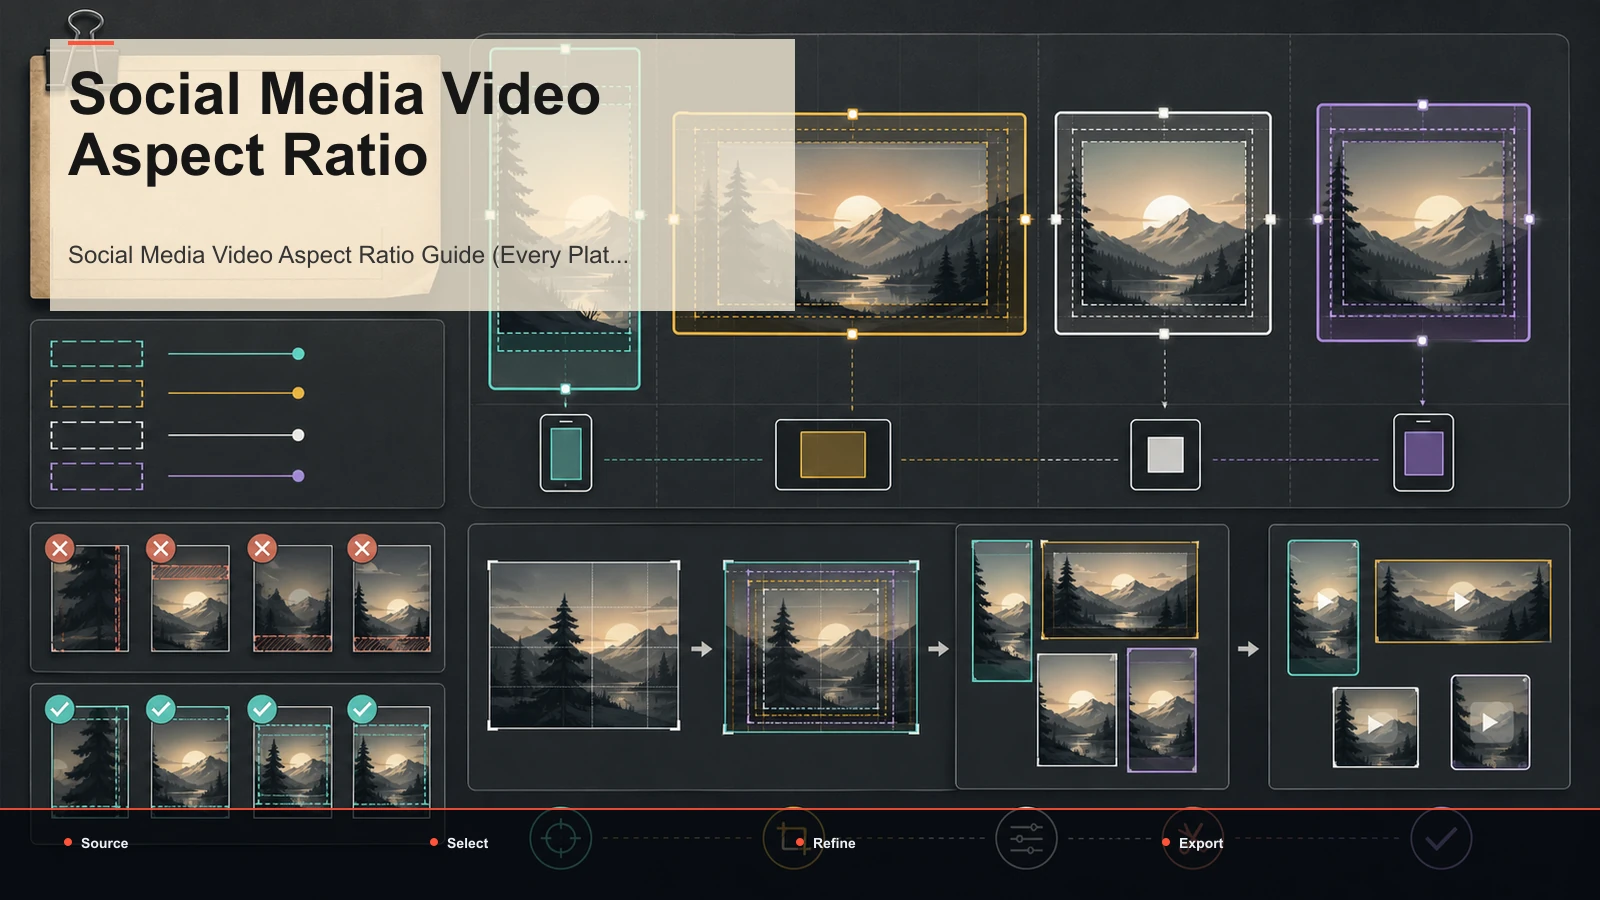The height and width of the screenshot is (900, 1600).
Task: Play the wide yellow-framed landscape video
Action: tap(1463, 601)
